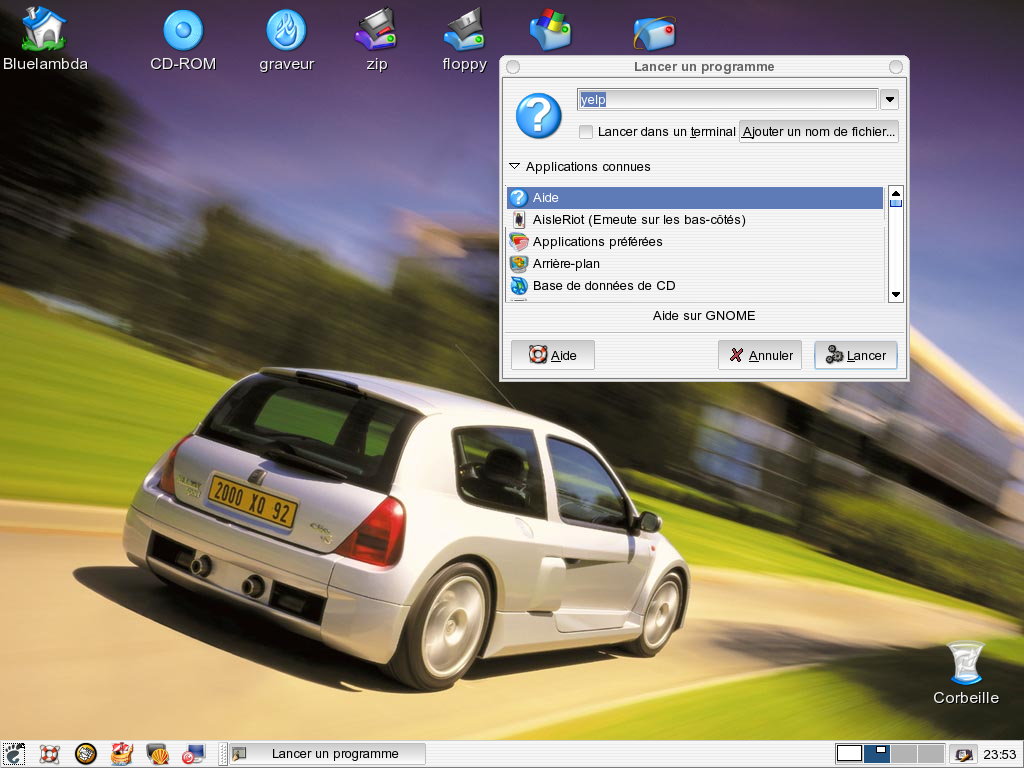Click the 'Lancer un programme' title bar
Viewport: 1024px width, 768px height.
point(704,67)
